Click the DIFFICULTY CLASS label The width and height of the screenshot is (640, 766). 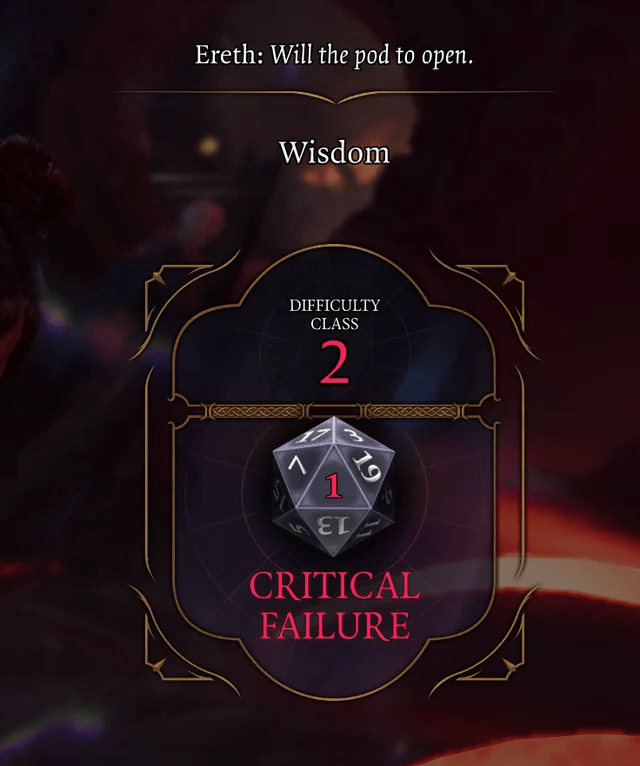coord(335,314)
